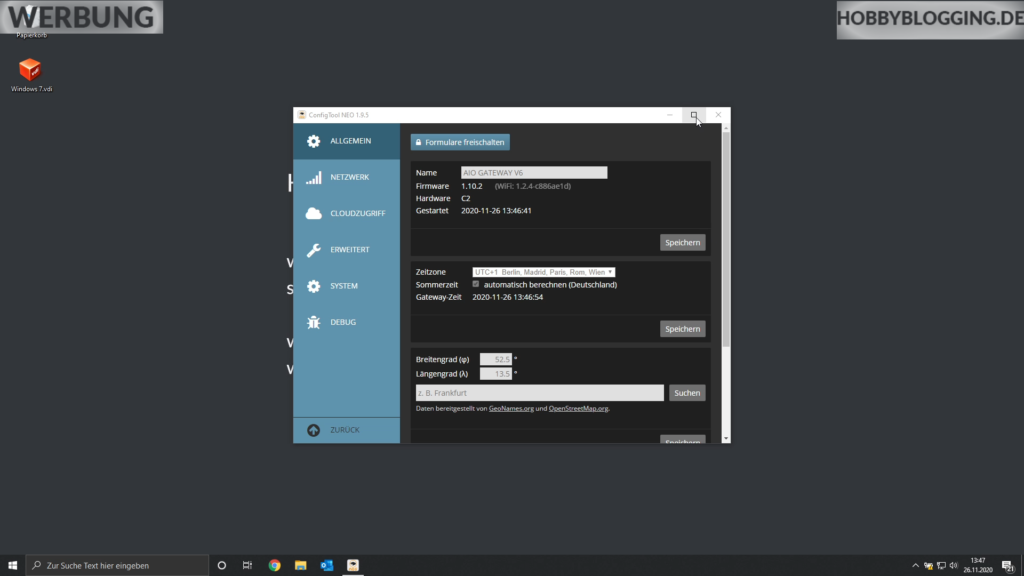Click the volume speaker icon in the tray
The image size is (1024, 576).
click(953, 565)
